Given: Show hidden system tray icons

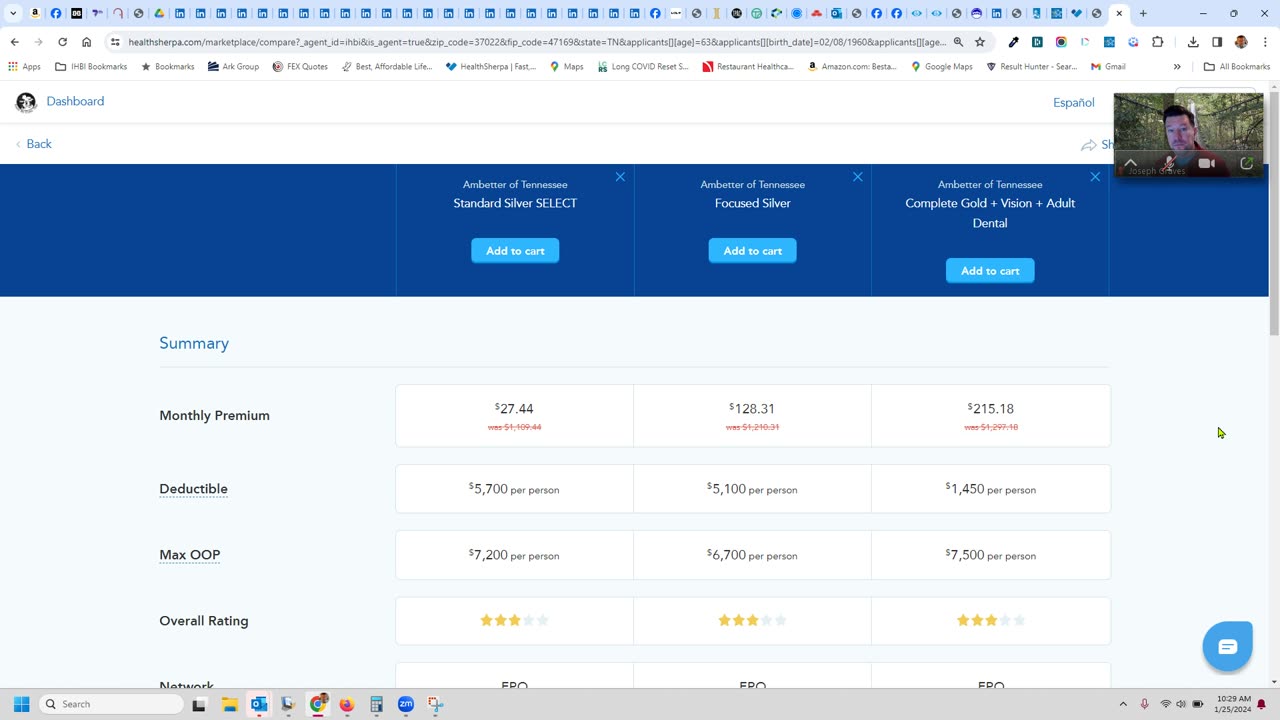Looking at the screenshot, I should (1123, 704).
